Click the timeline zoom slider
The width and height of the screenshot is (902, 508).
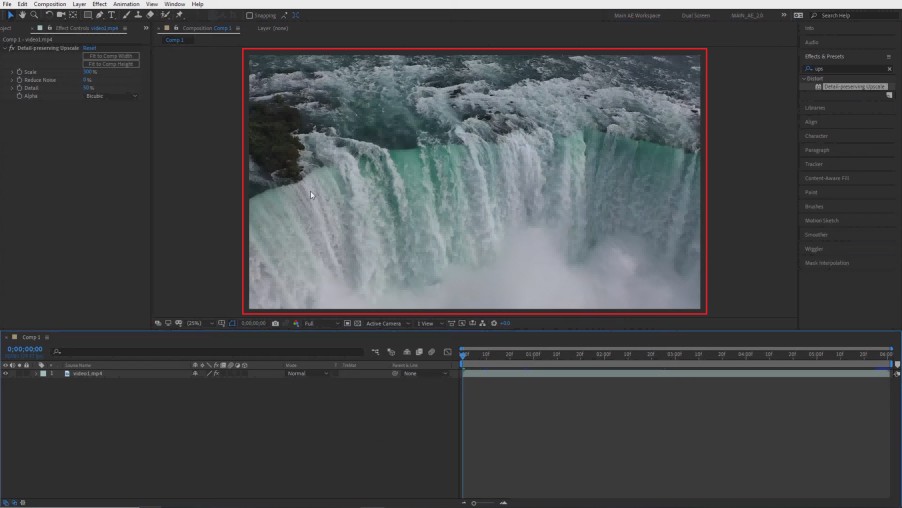(473, 503)
